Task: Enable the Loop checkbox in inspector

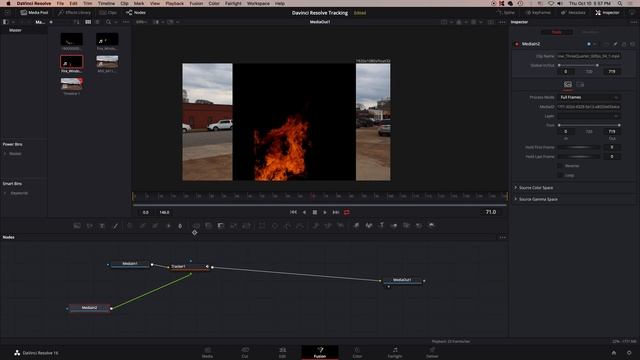Action: coord(560,175)
